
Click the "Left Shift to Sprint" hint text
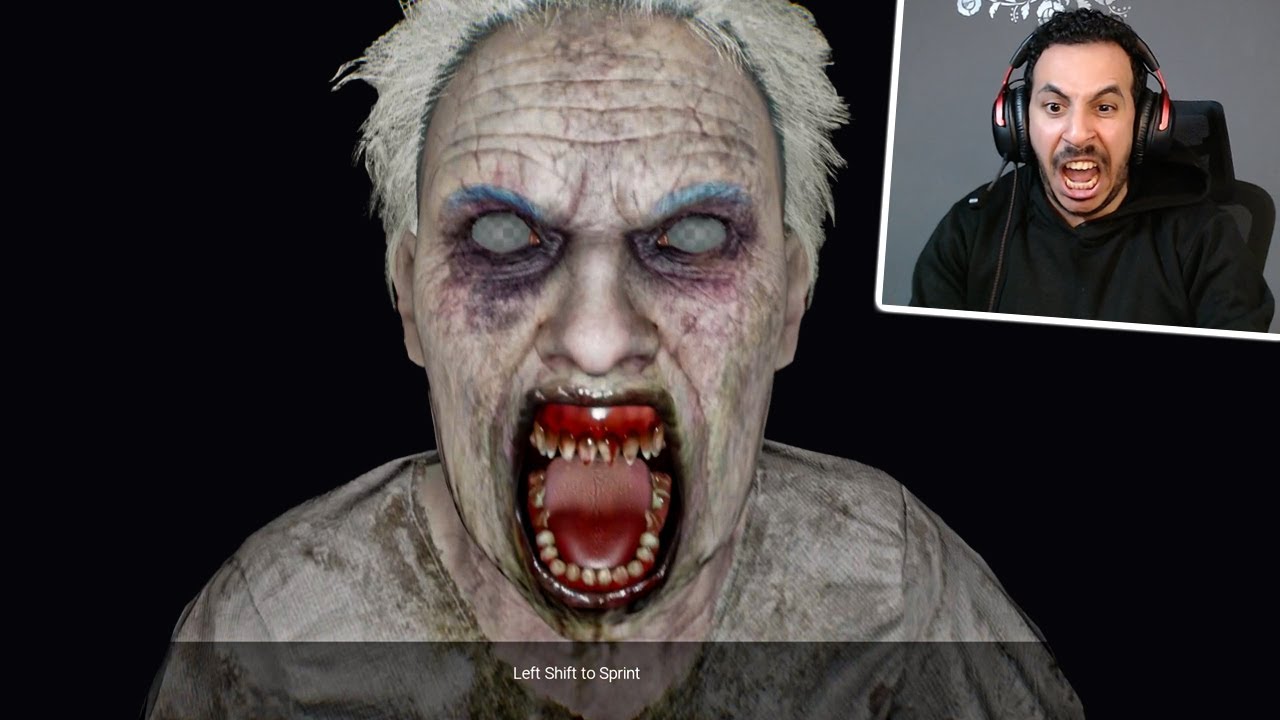click(576, 674)
